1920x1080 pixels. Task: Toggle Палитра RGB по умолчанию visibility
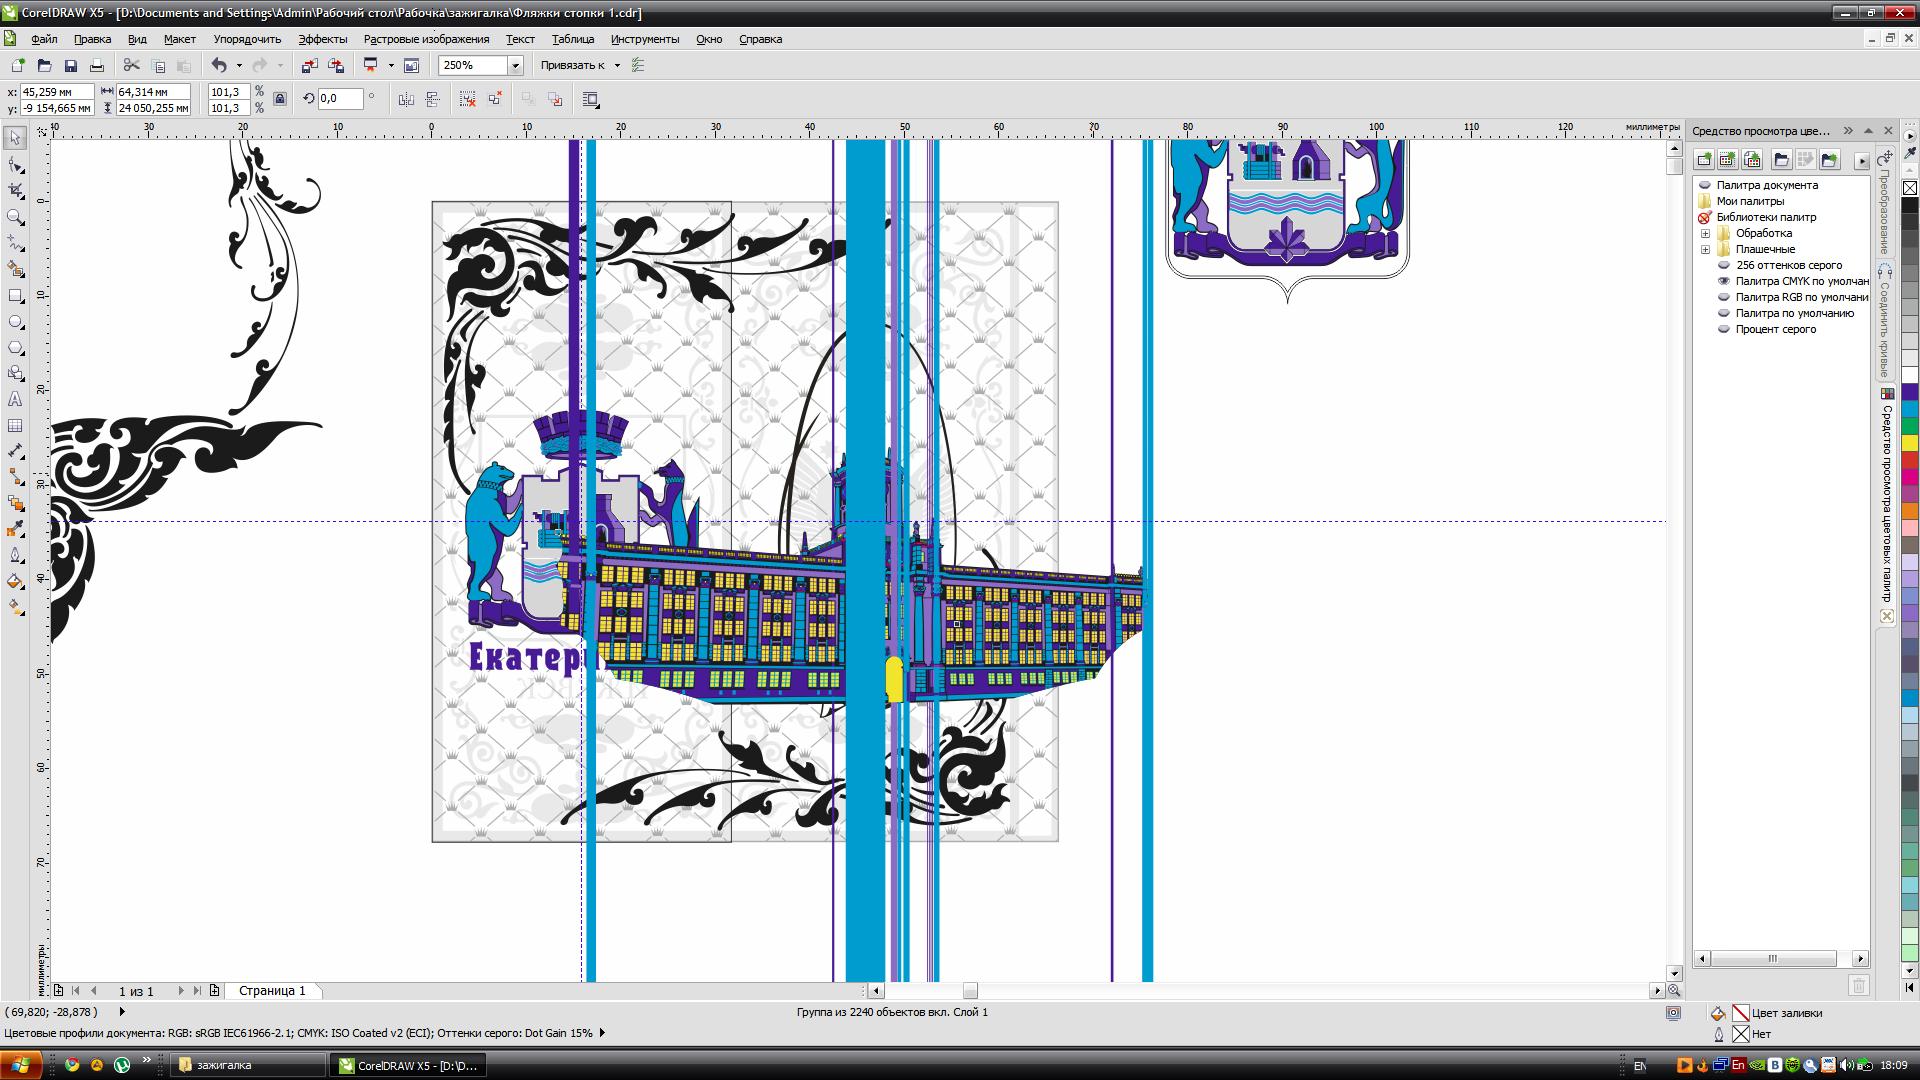click(1724, 297)
